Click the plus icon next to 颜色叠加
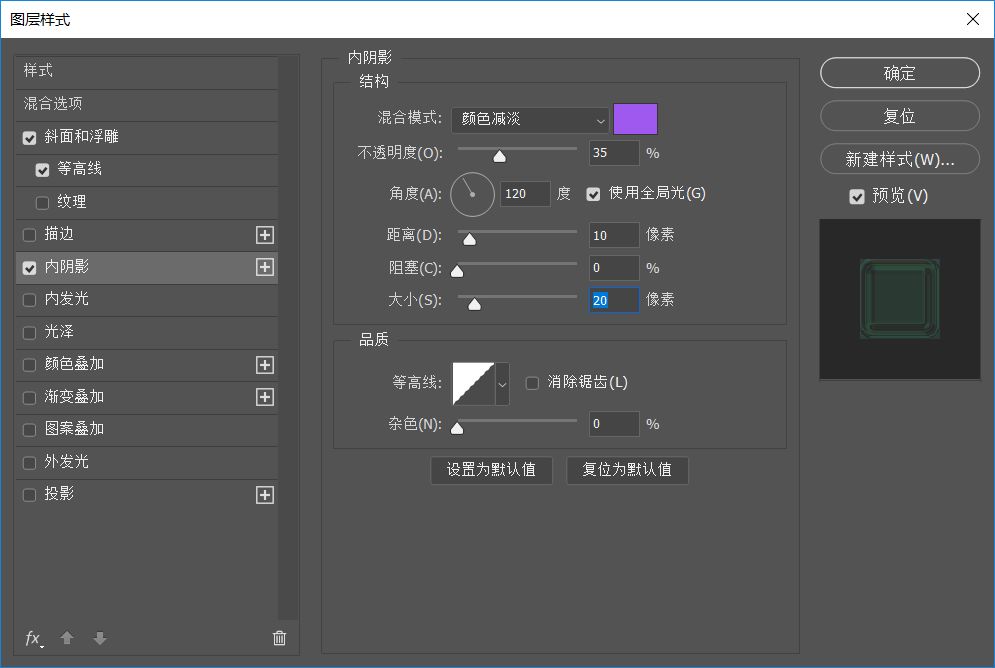 pos(264,365)
